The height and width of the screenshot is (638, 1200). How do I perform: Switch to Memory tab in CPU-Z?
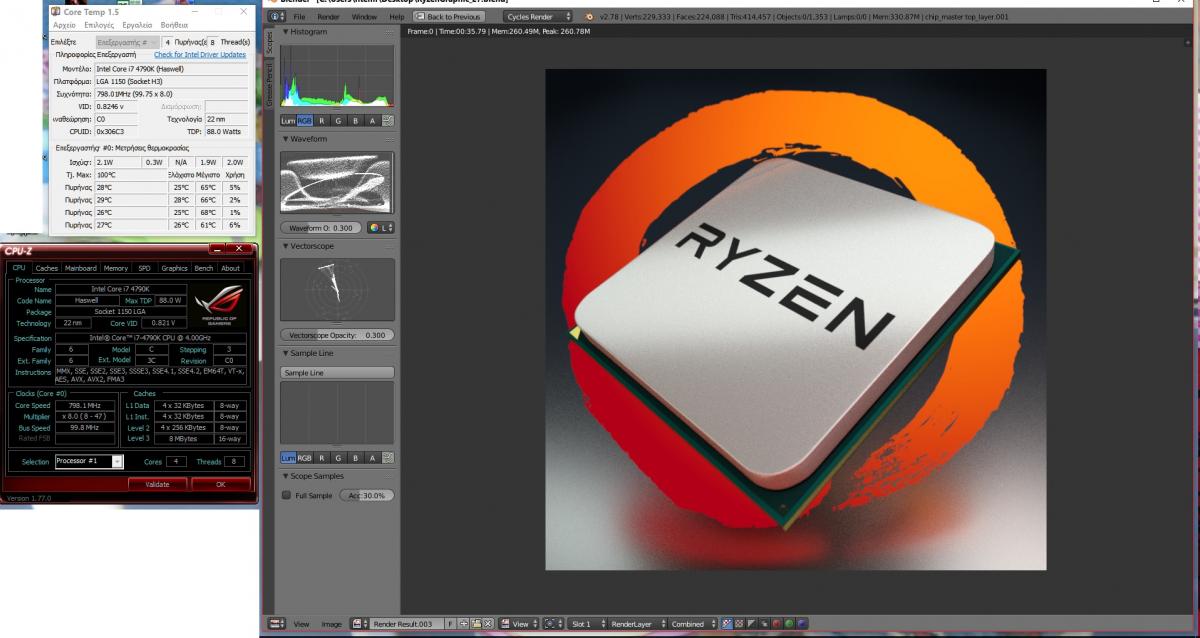[116, 268]
